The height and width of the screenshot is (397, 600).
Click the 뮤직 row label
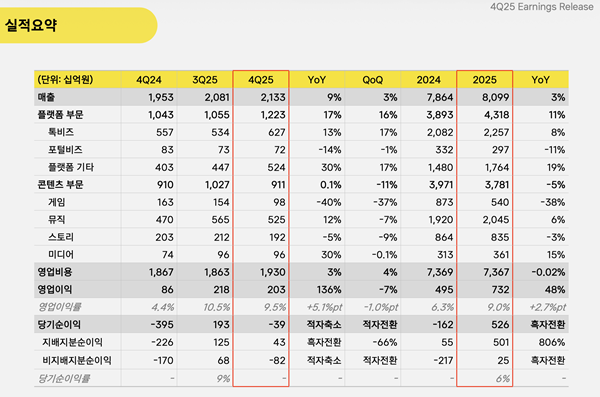[57, 220]
